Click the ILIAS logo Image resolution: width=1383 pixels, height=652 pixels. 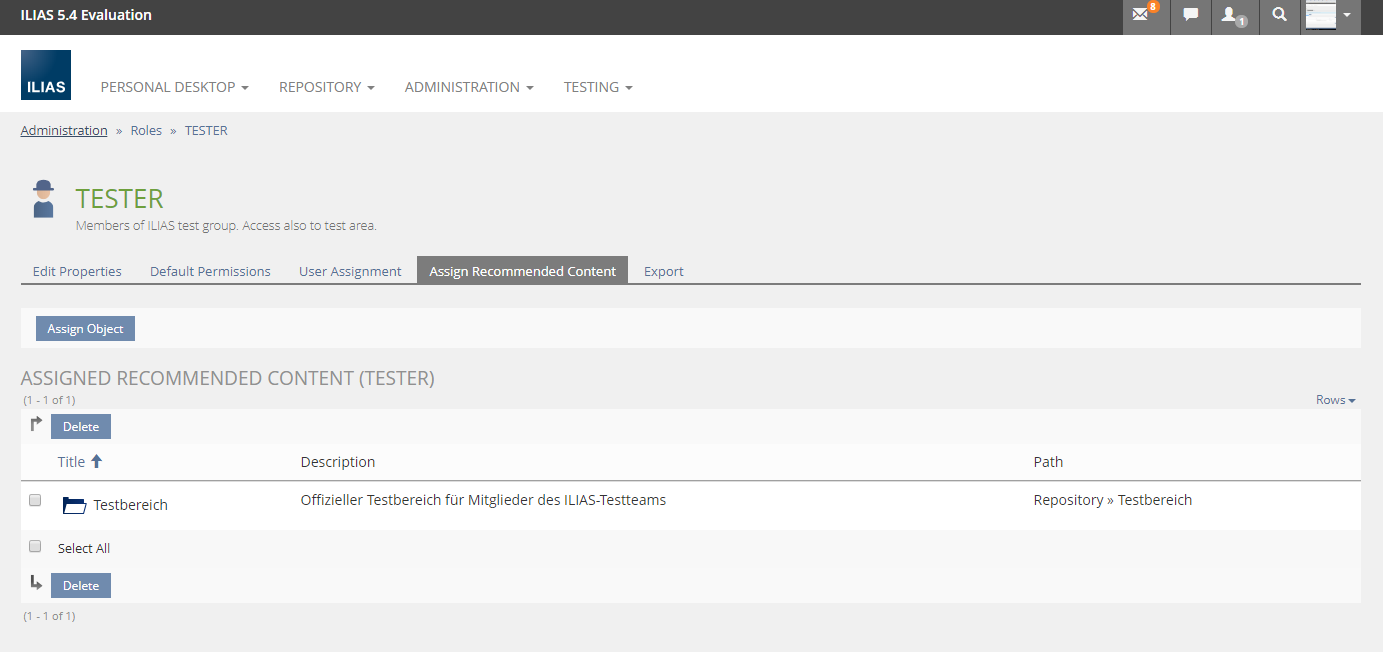pyautogui.click(x=46, y=75)
